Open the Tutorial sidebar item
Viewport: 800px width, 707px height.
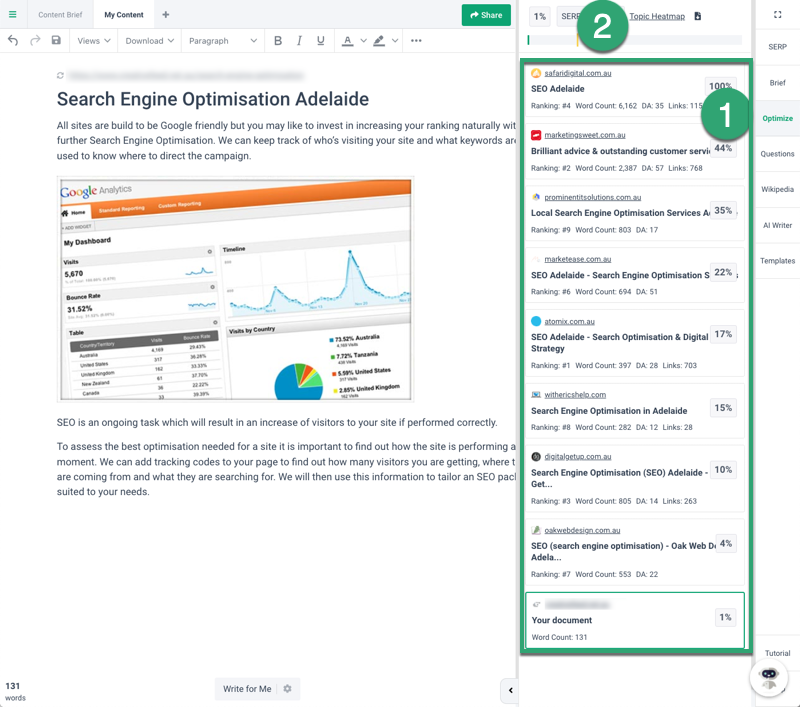[x=778, y=653]
